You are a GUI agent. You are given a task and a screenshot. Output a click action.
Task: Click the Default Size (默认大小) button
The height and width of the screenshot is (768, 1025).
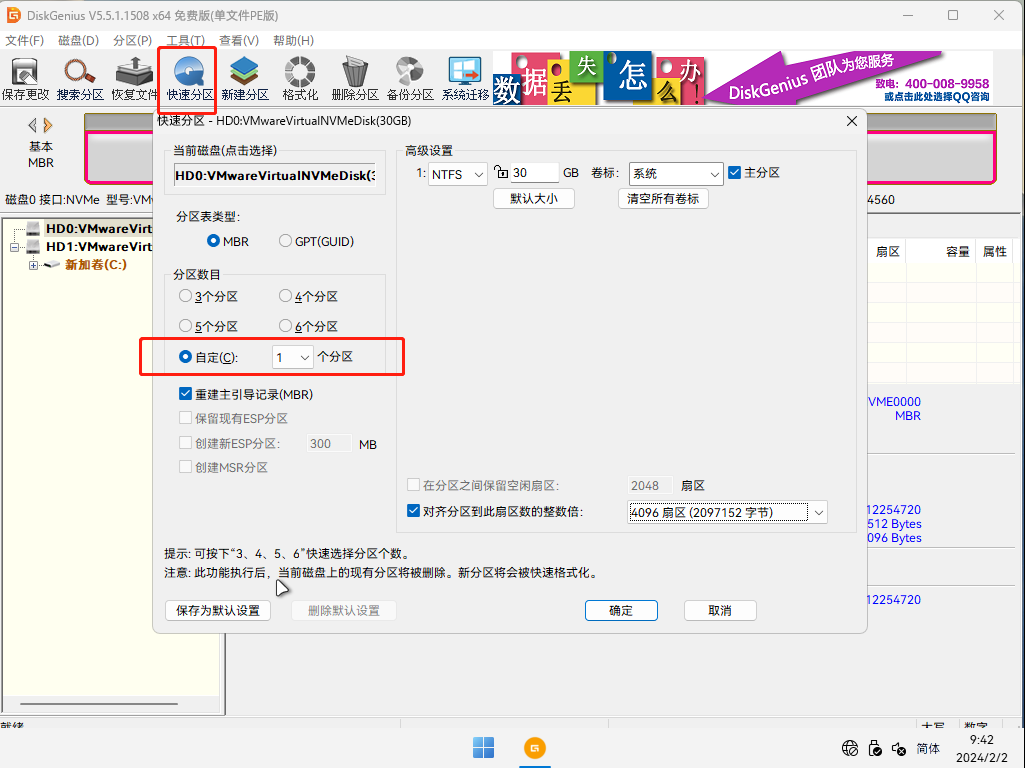pyautogui.click(x=533, y=199)
